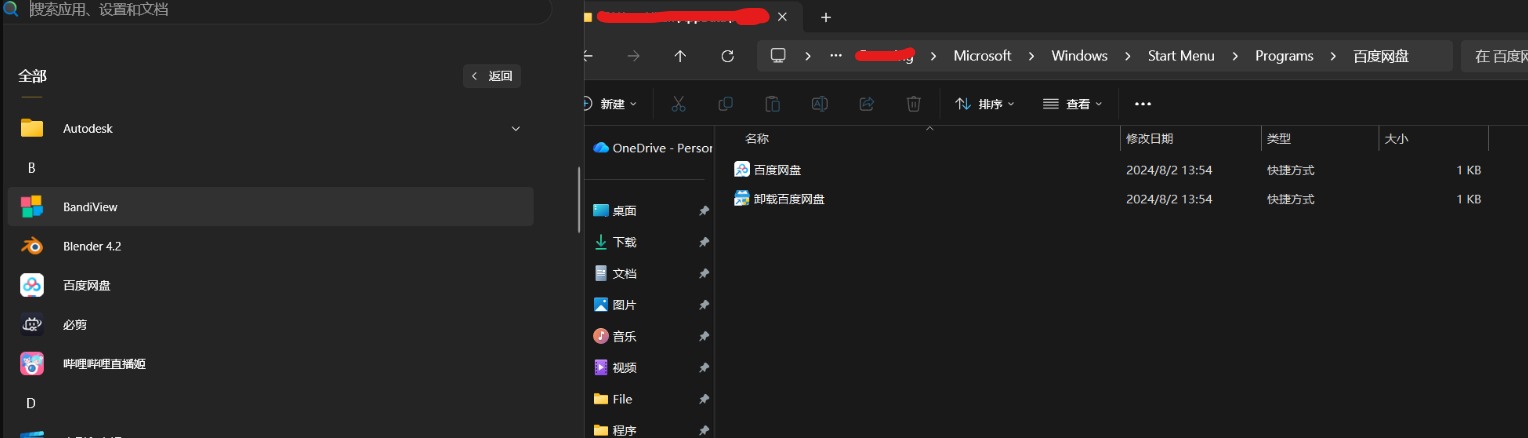Click the 百度网盘 breadcrumb segment

pyautogui.click(x=1381, y=56)
